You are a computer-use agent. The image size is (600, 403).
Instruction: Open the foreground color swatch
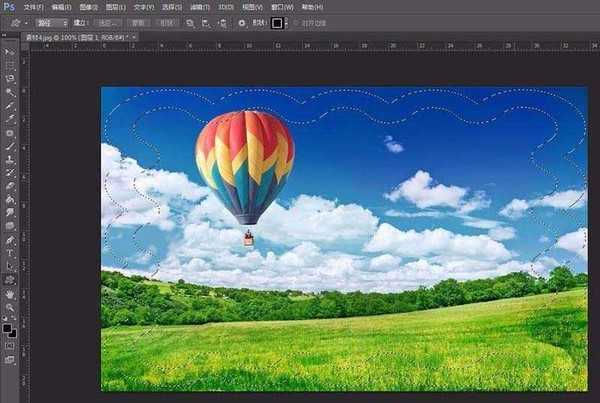(7, 326)
